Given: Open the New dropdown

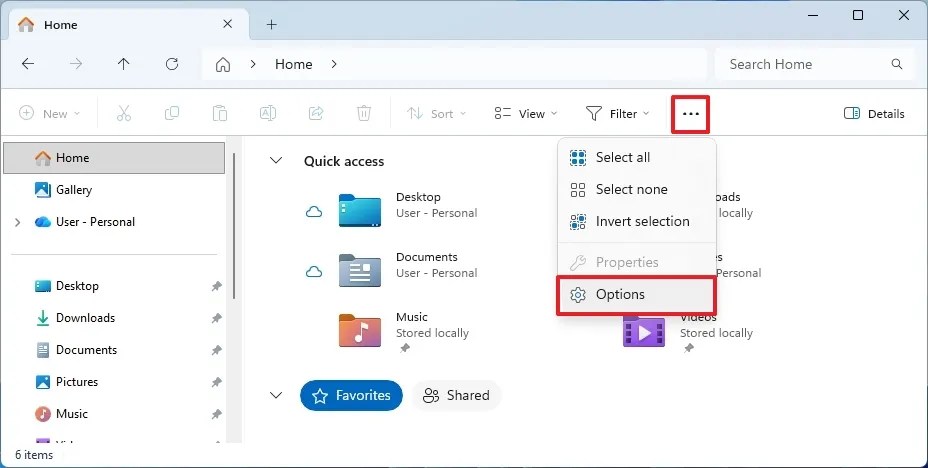Looking at the screenshot, I should (x=50, y=114).
